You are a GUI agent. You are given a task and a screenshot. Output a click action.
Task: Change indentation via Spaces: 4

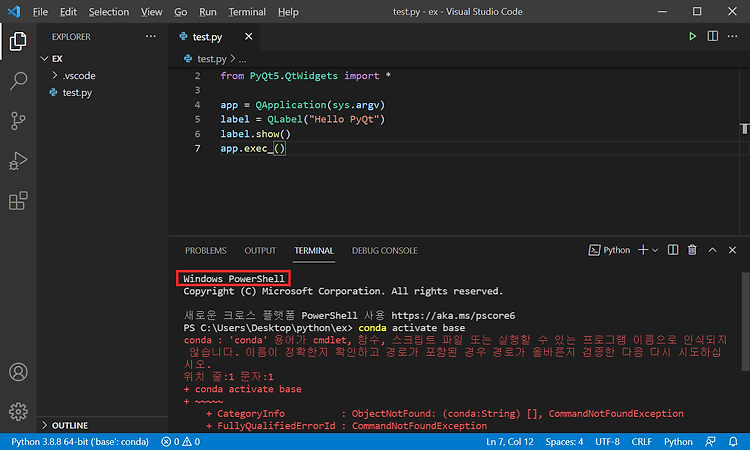tap(564, 441)
